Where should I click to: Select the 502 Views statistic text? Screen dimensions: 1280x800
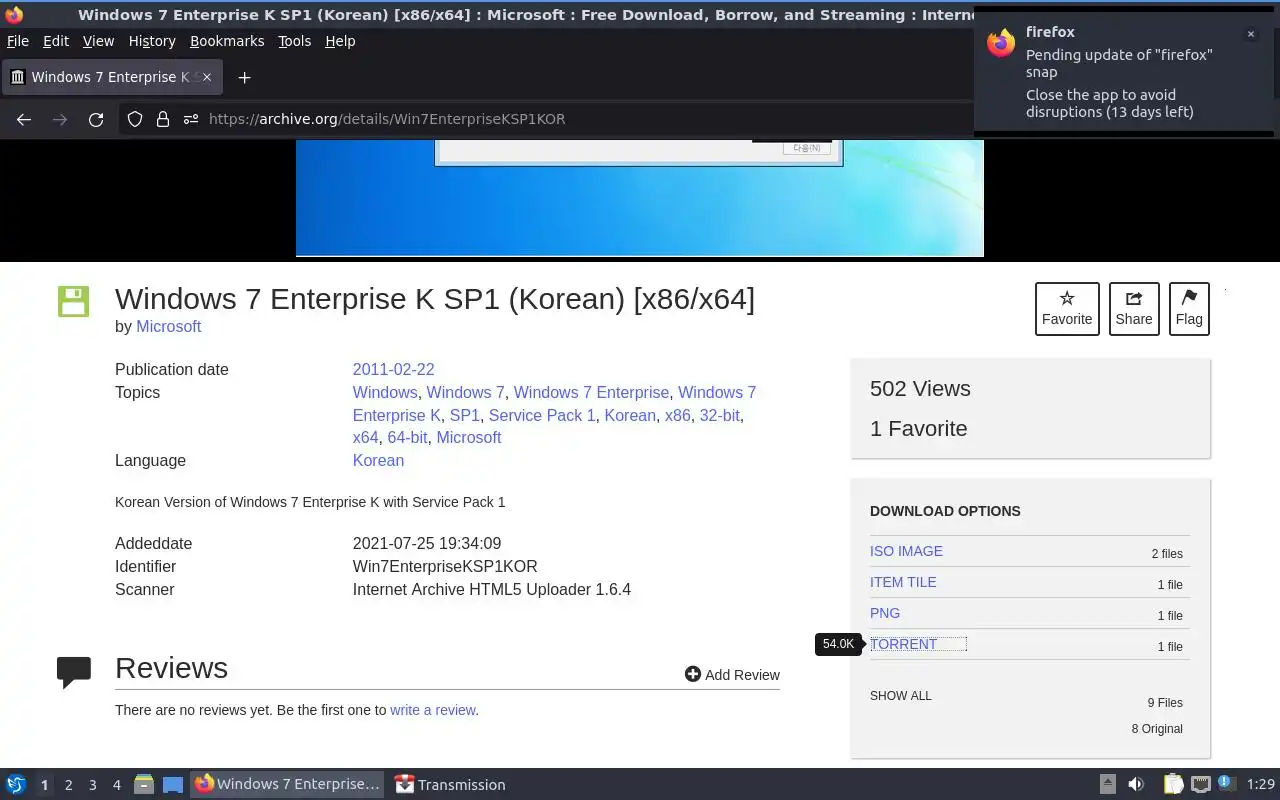pyautogui.click(x=920, y=389)
